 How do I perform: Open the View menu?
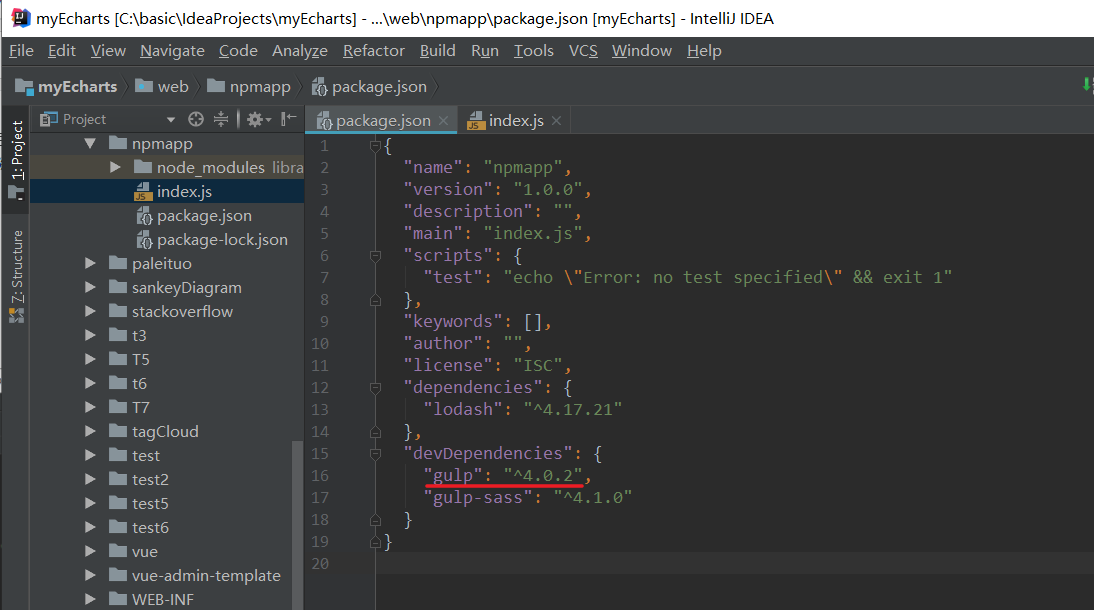coord(108,51)
